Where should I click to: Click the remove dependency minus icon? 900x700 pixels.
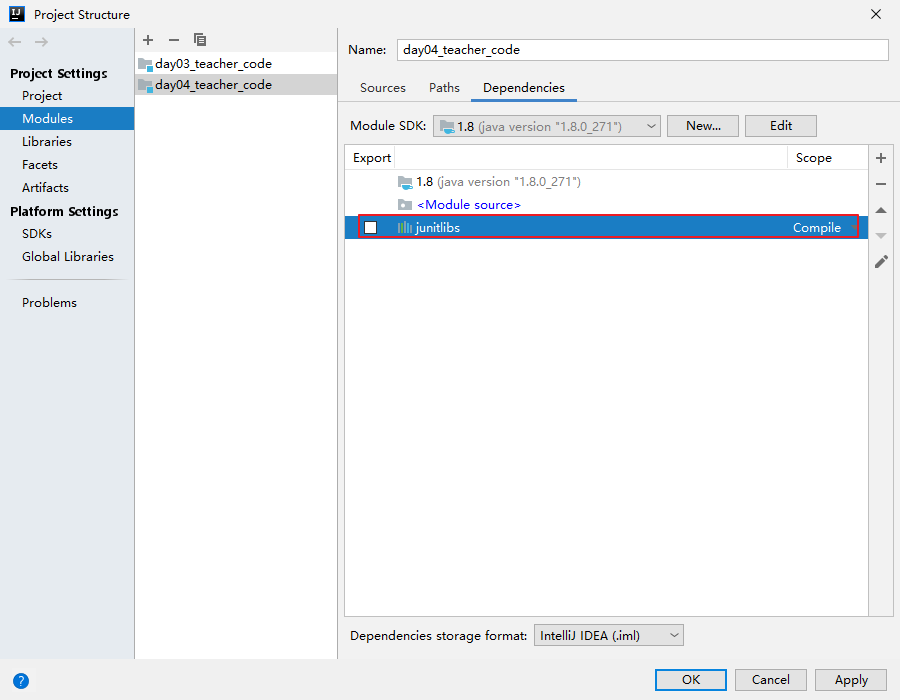click(881, 184)
